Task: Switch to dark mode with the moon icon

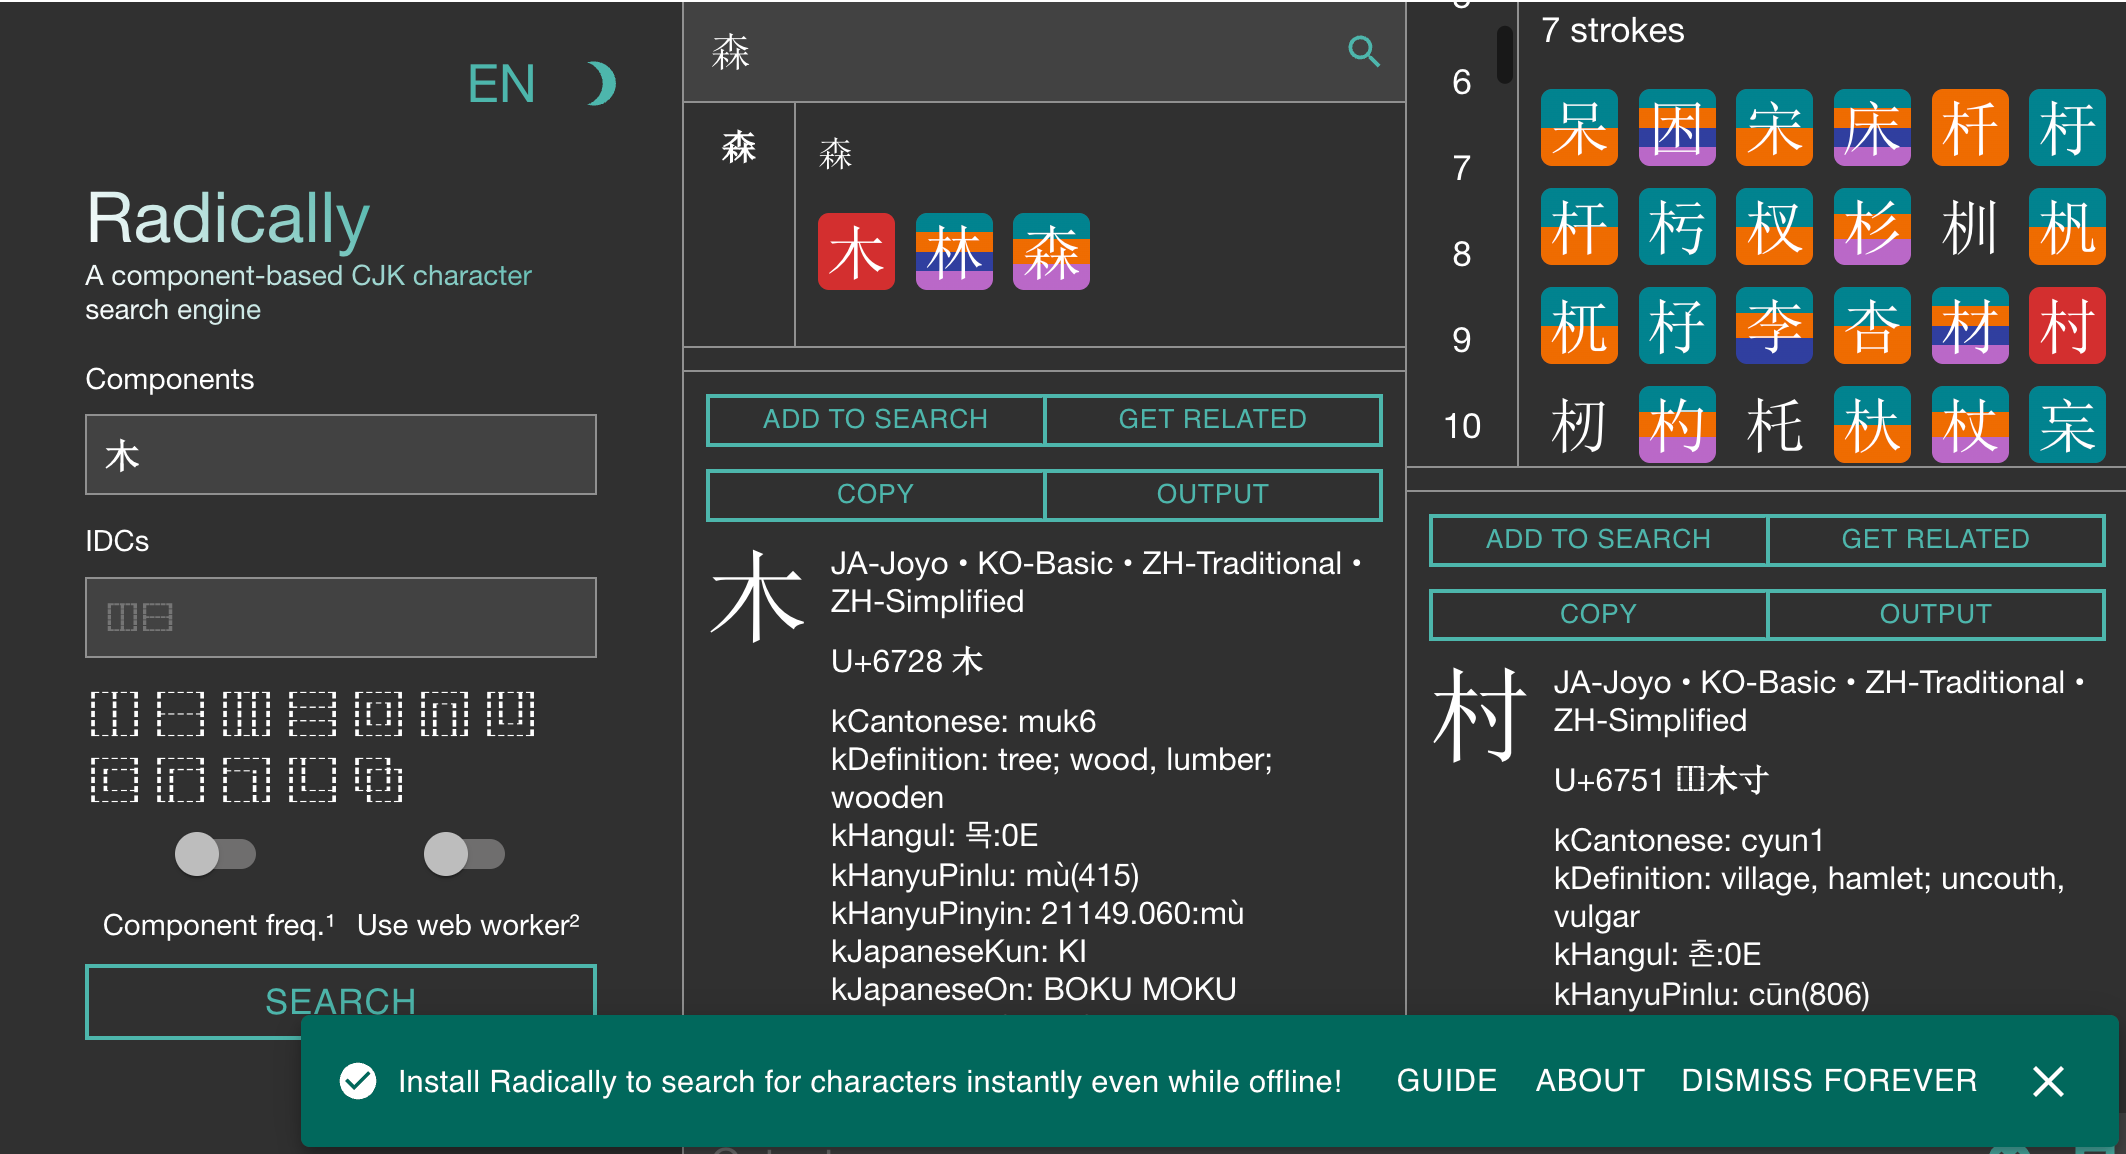Action: click(601, 83)
